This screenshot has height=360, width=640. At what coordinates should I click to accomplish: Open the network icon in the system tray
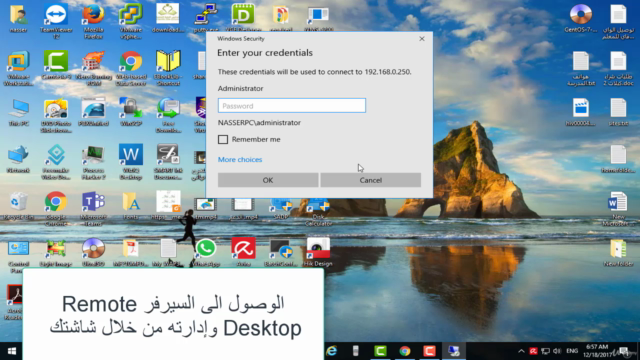545,351
